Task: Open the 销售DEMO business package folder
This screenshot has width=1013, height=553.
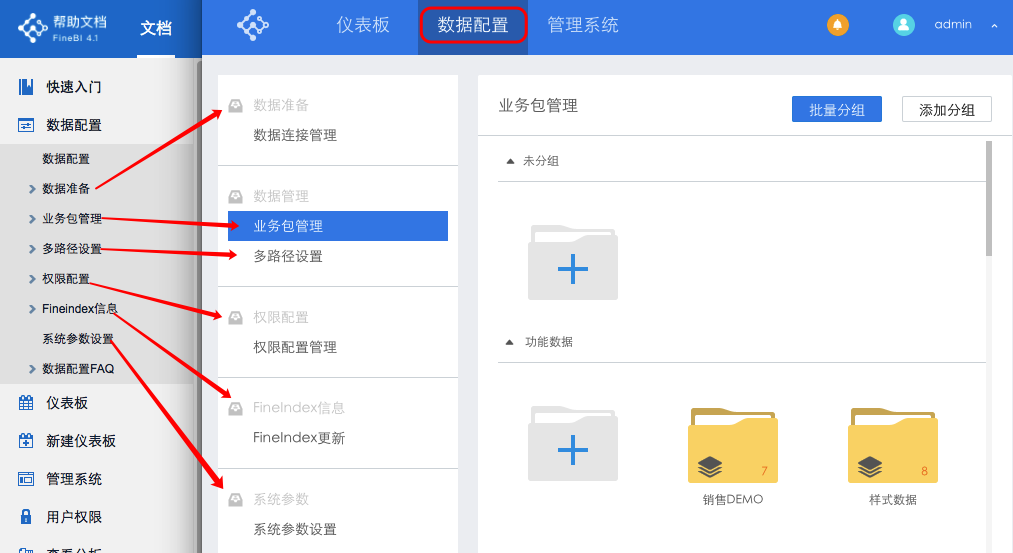Action: point(733,445)
